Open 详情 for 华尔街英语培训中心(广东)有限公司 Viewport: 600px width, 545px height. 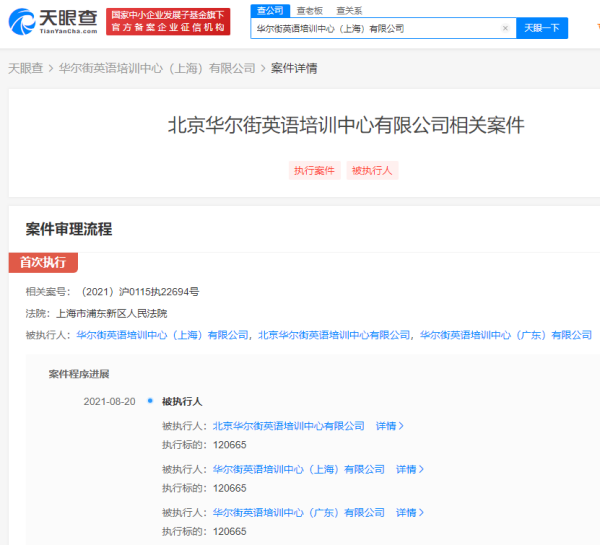(410, 512)
